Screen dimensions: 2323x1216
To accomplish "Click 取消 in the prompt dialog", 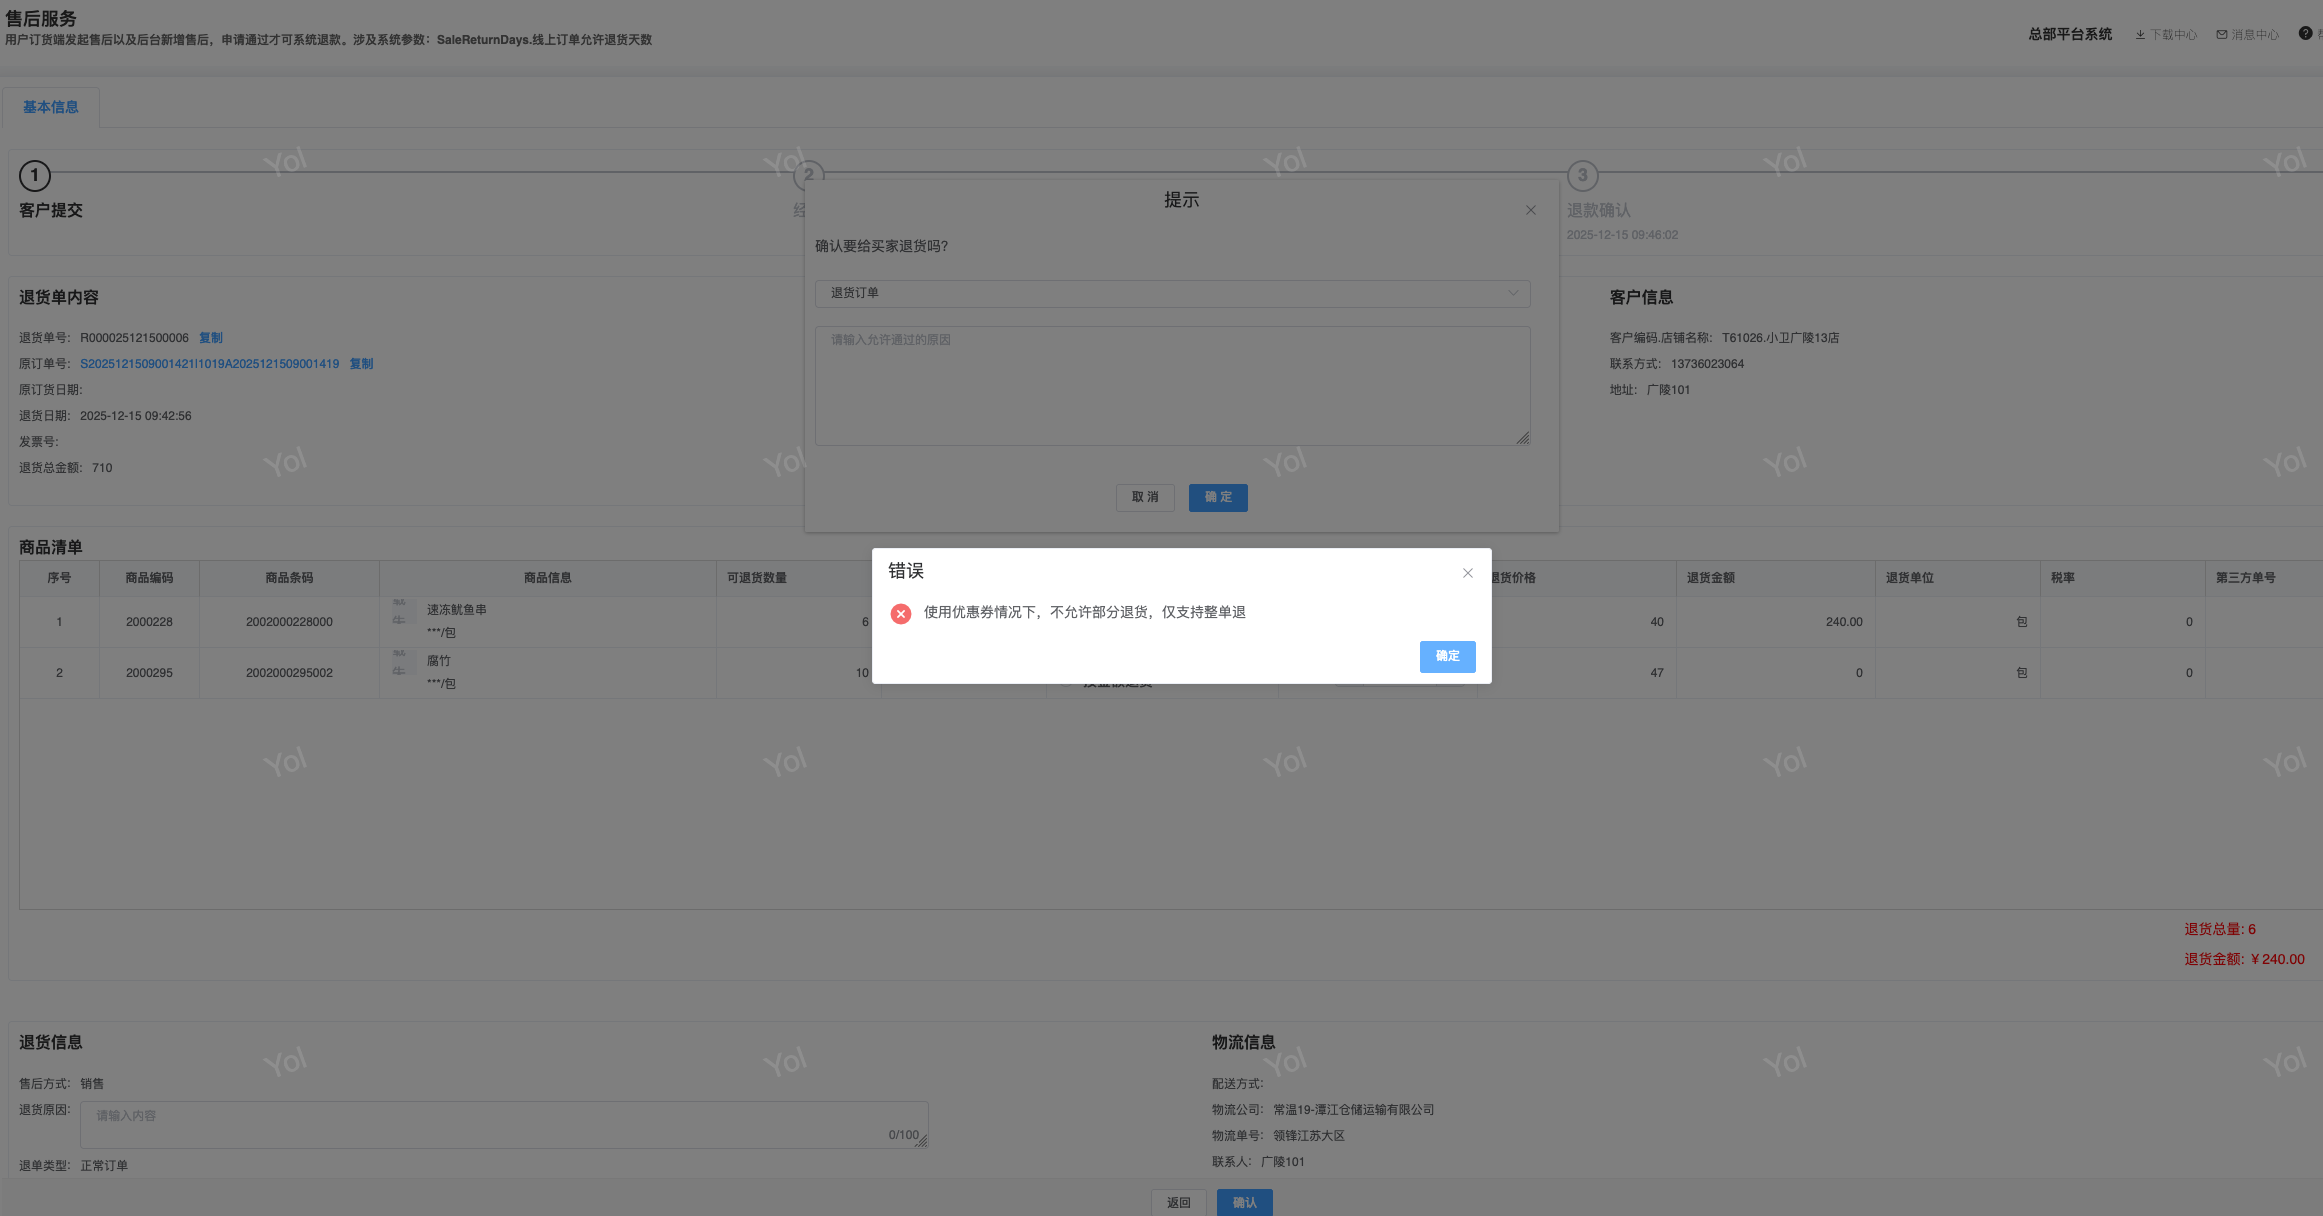I will point(1145,497).
